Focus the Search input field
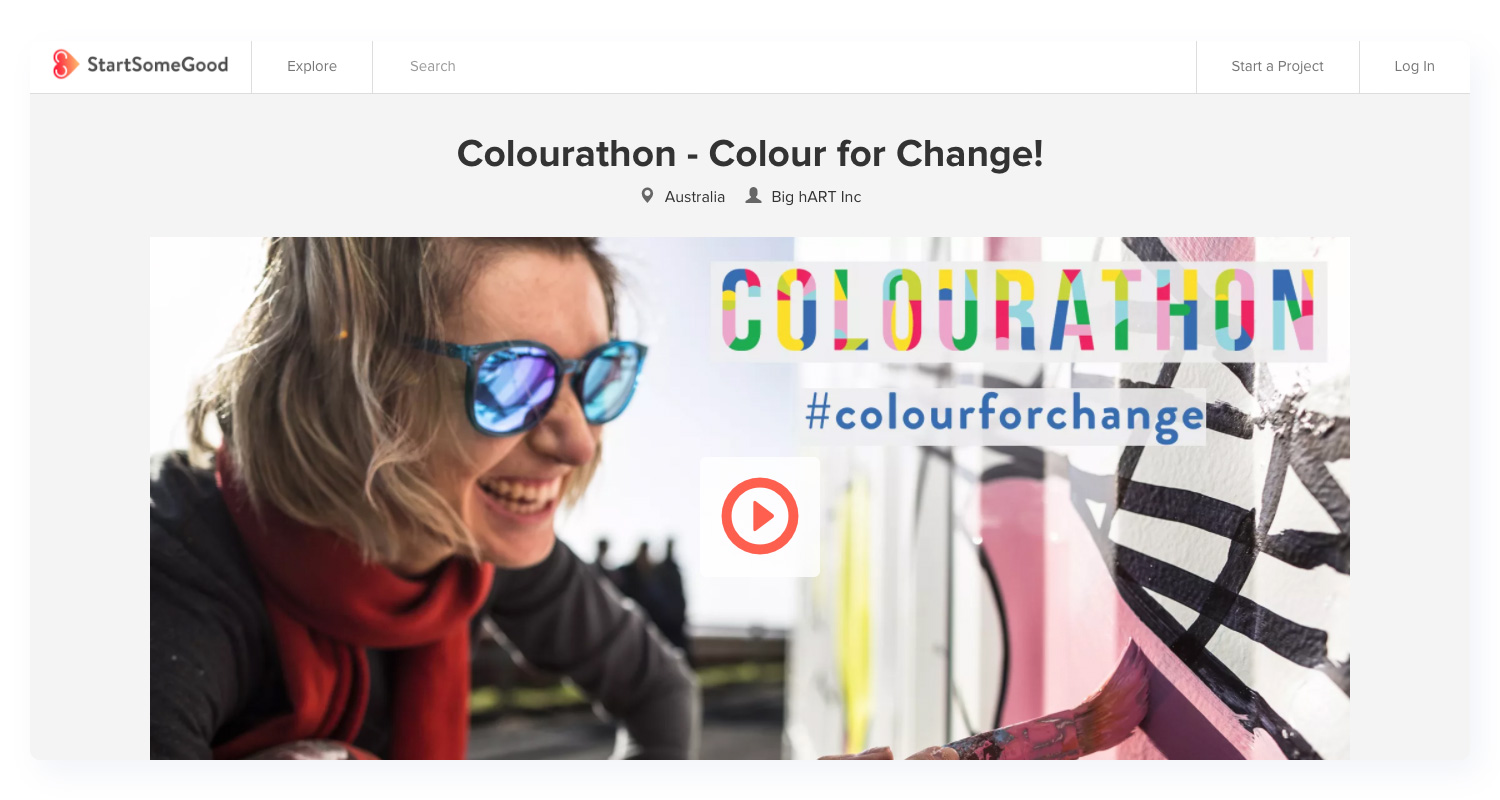The image size is (1500, 800). [784, 66]
